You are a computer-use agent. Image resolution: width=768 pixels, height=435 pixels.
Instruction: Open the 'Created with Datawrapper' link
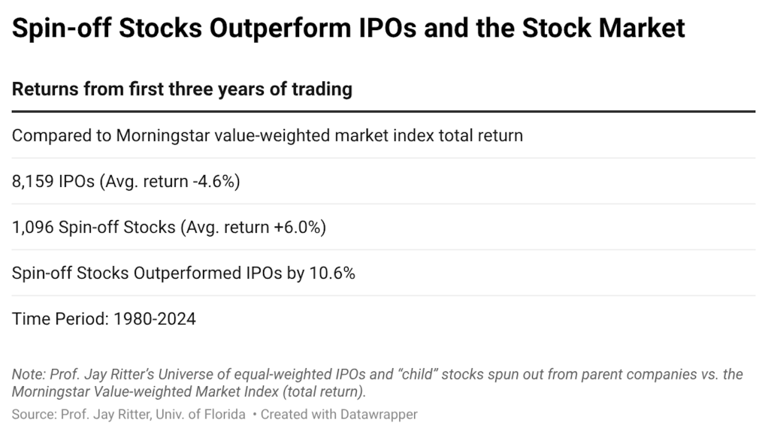[x=339, y=414]
